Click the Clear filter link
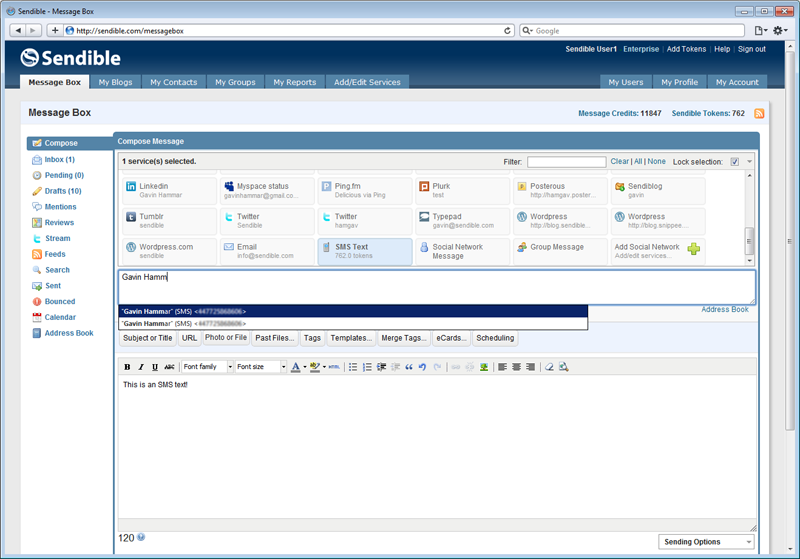The width and height of the screenshot is (800, 559). click(x=619, y=161)
